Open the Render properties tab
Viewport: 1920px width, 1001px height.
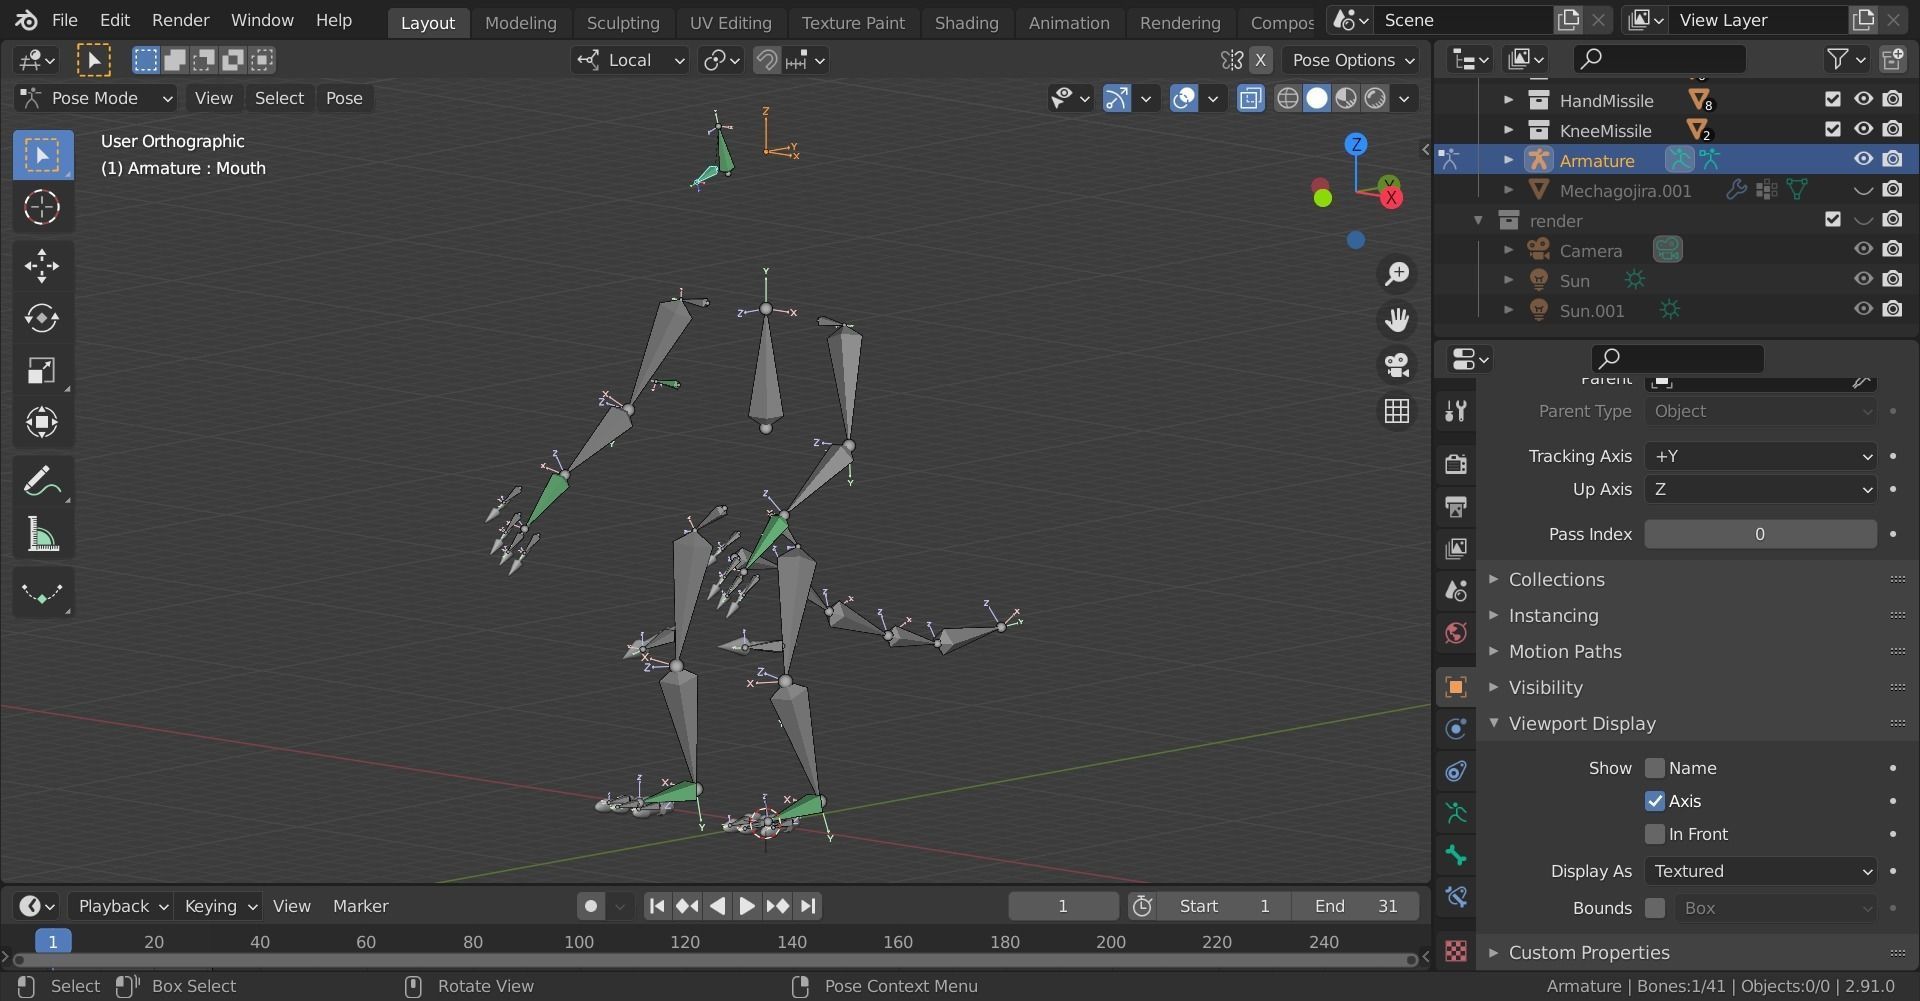pos(1456,463)
